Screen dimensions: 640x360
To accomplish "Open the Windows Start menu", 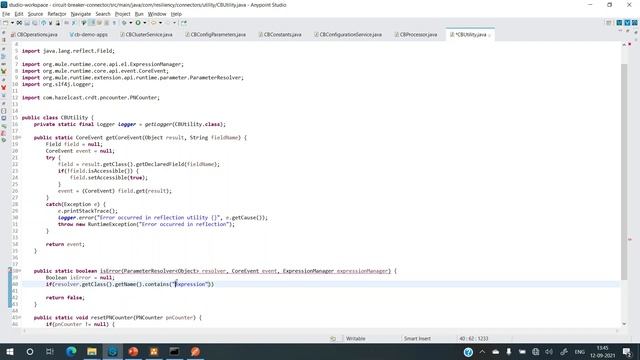I will 10,351.
